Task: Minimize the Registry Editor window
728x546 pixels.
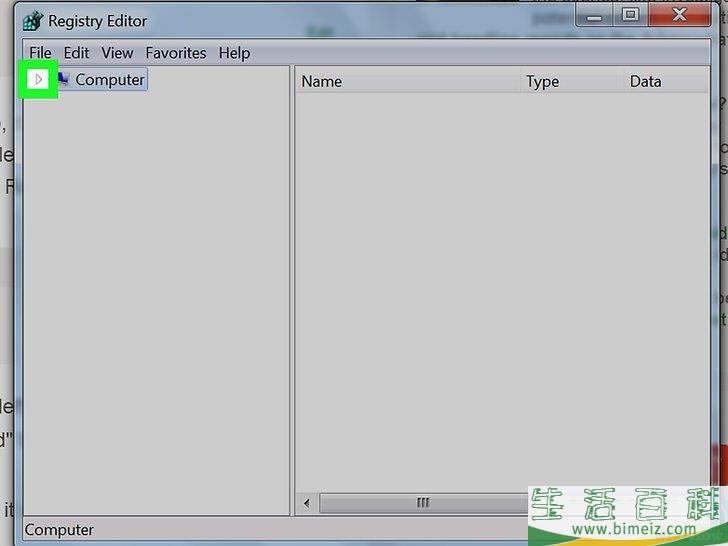Action: (594, 16)
